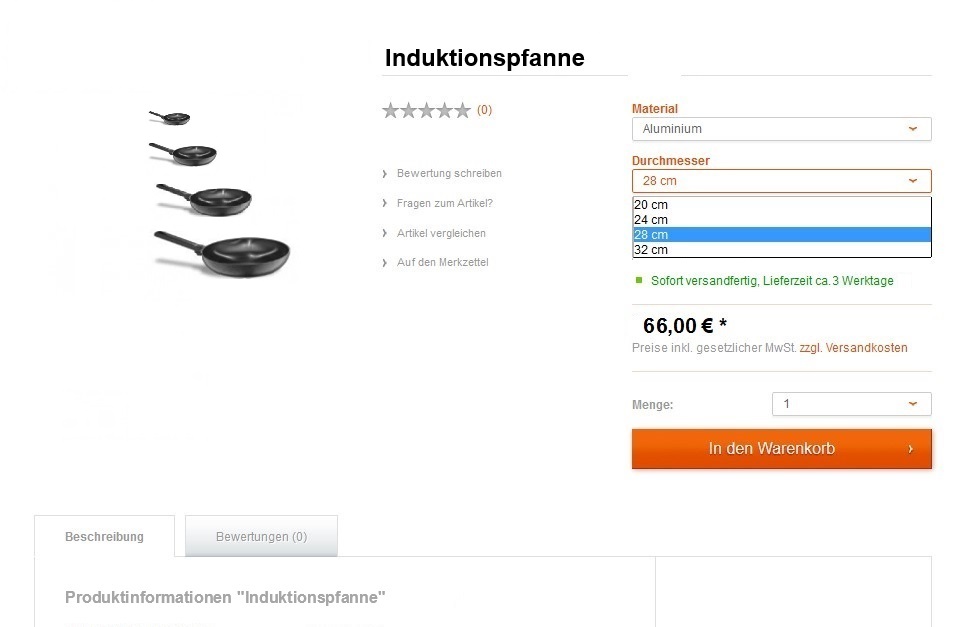Open the Material dropdown

click(781, 129)
